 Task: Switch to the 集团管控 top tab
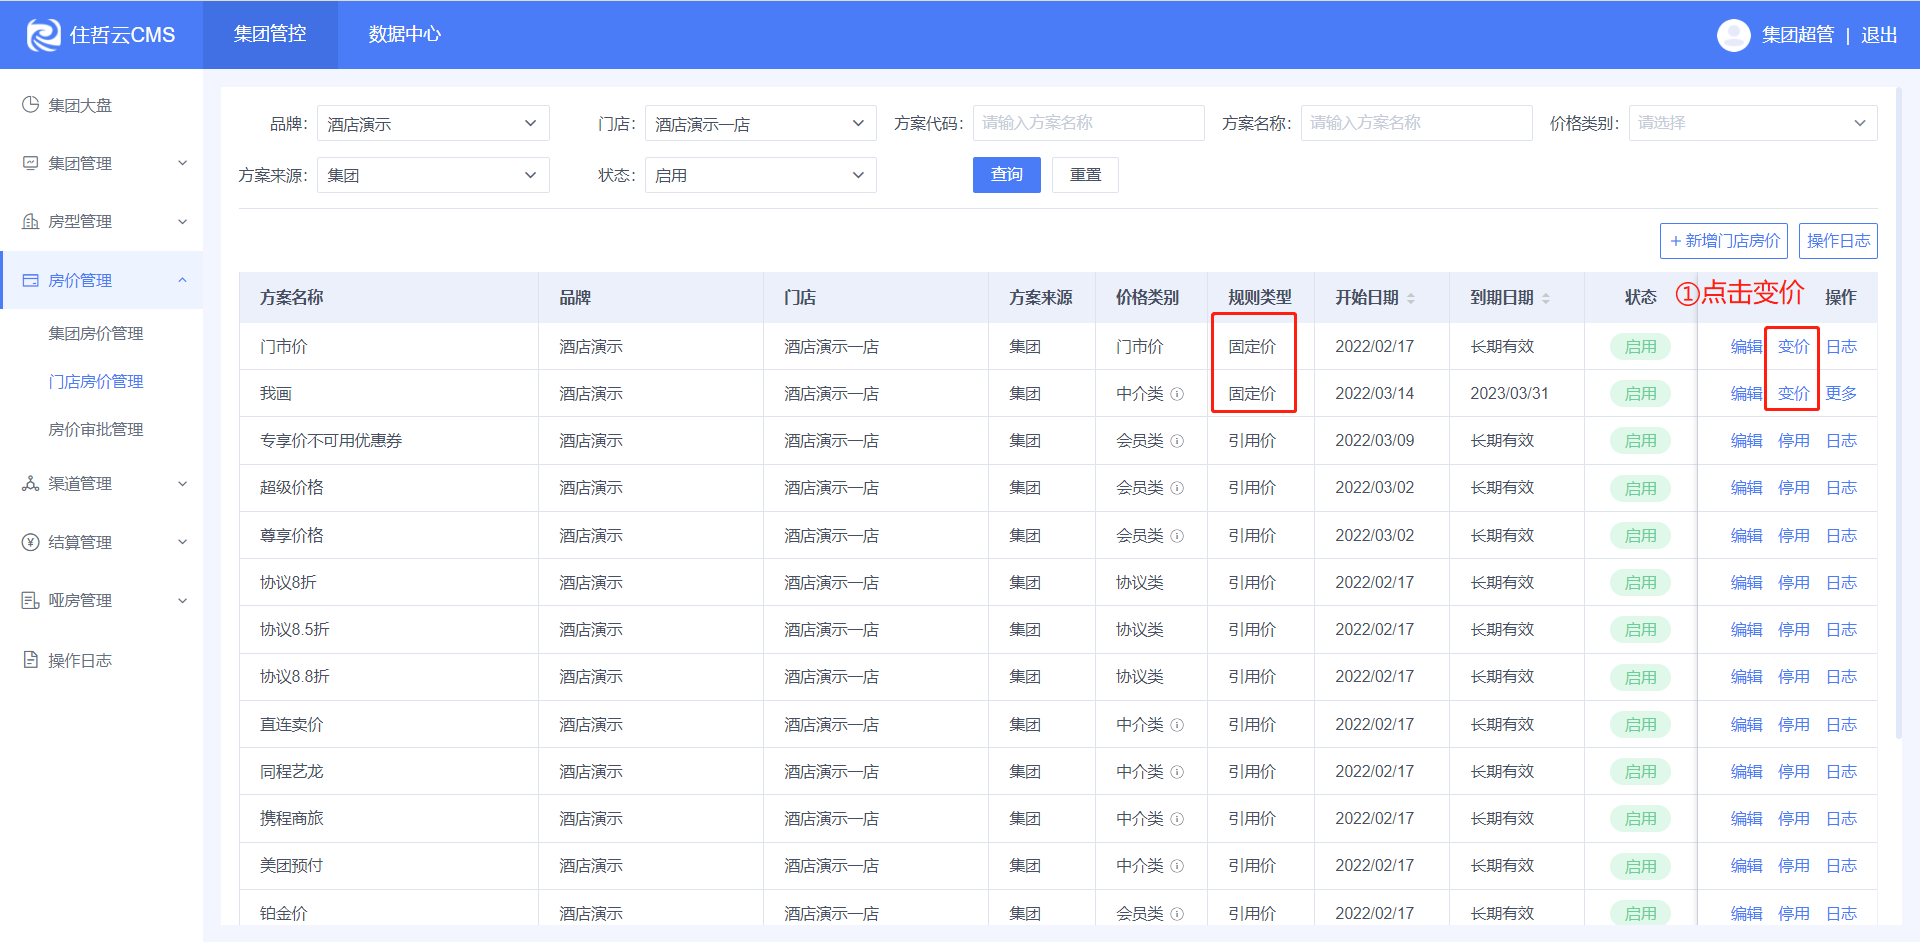pos(270,34)
